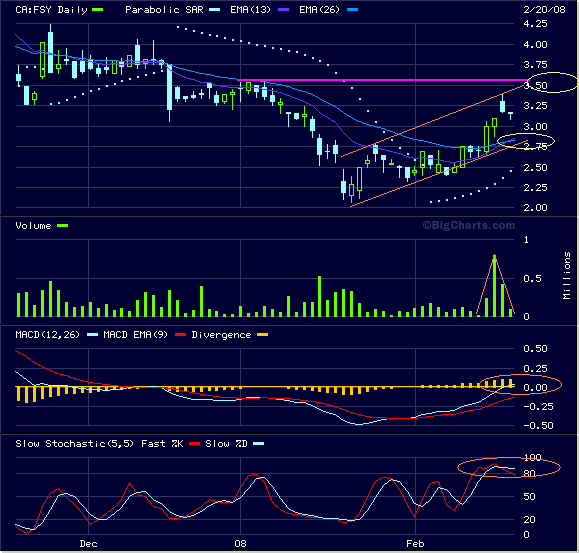Click the 4.25 price axis label
Screen dimensions: 579x553
click(x=535, y=24)
